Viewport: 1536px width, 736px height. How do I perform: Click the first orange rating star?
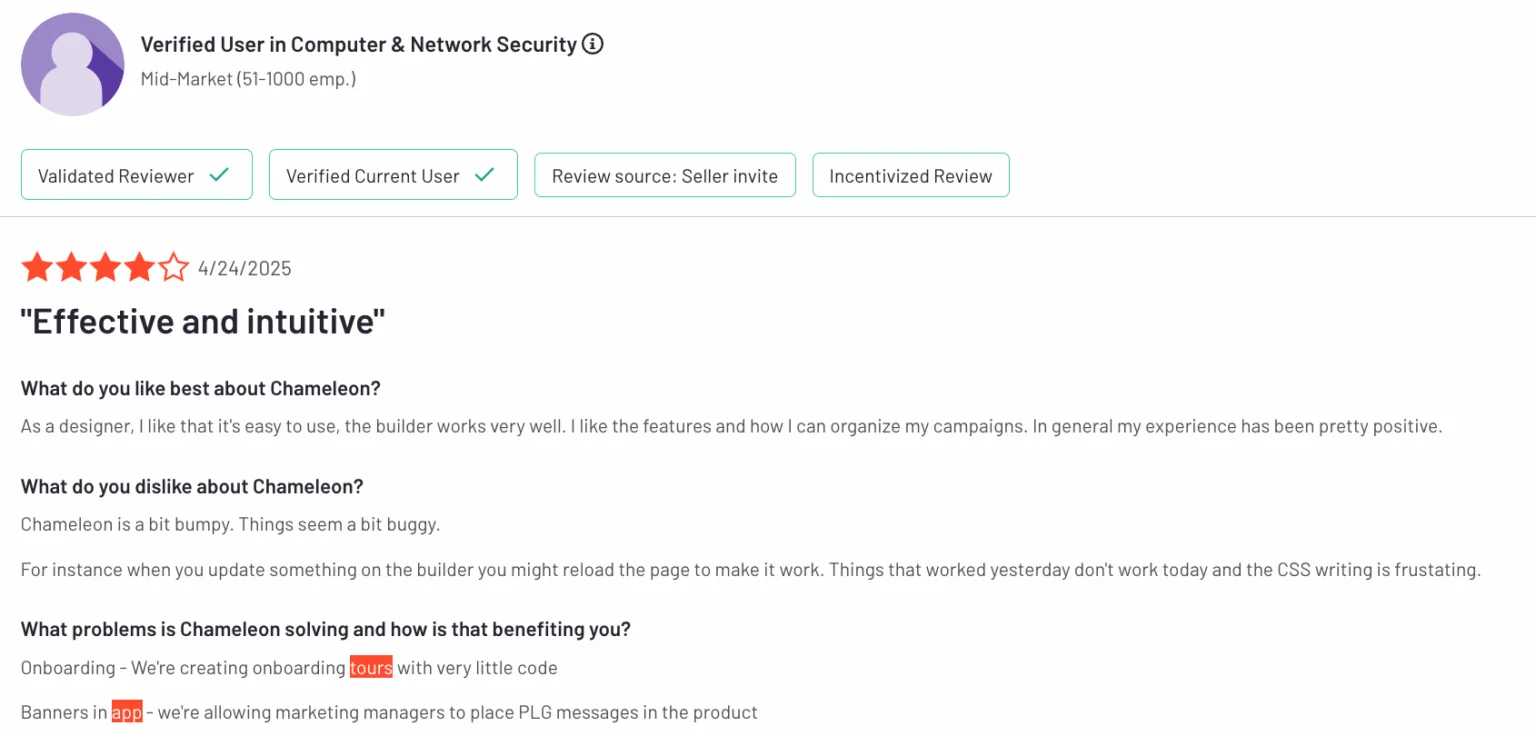click(36, 267)
